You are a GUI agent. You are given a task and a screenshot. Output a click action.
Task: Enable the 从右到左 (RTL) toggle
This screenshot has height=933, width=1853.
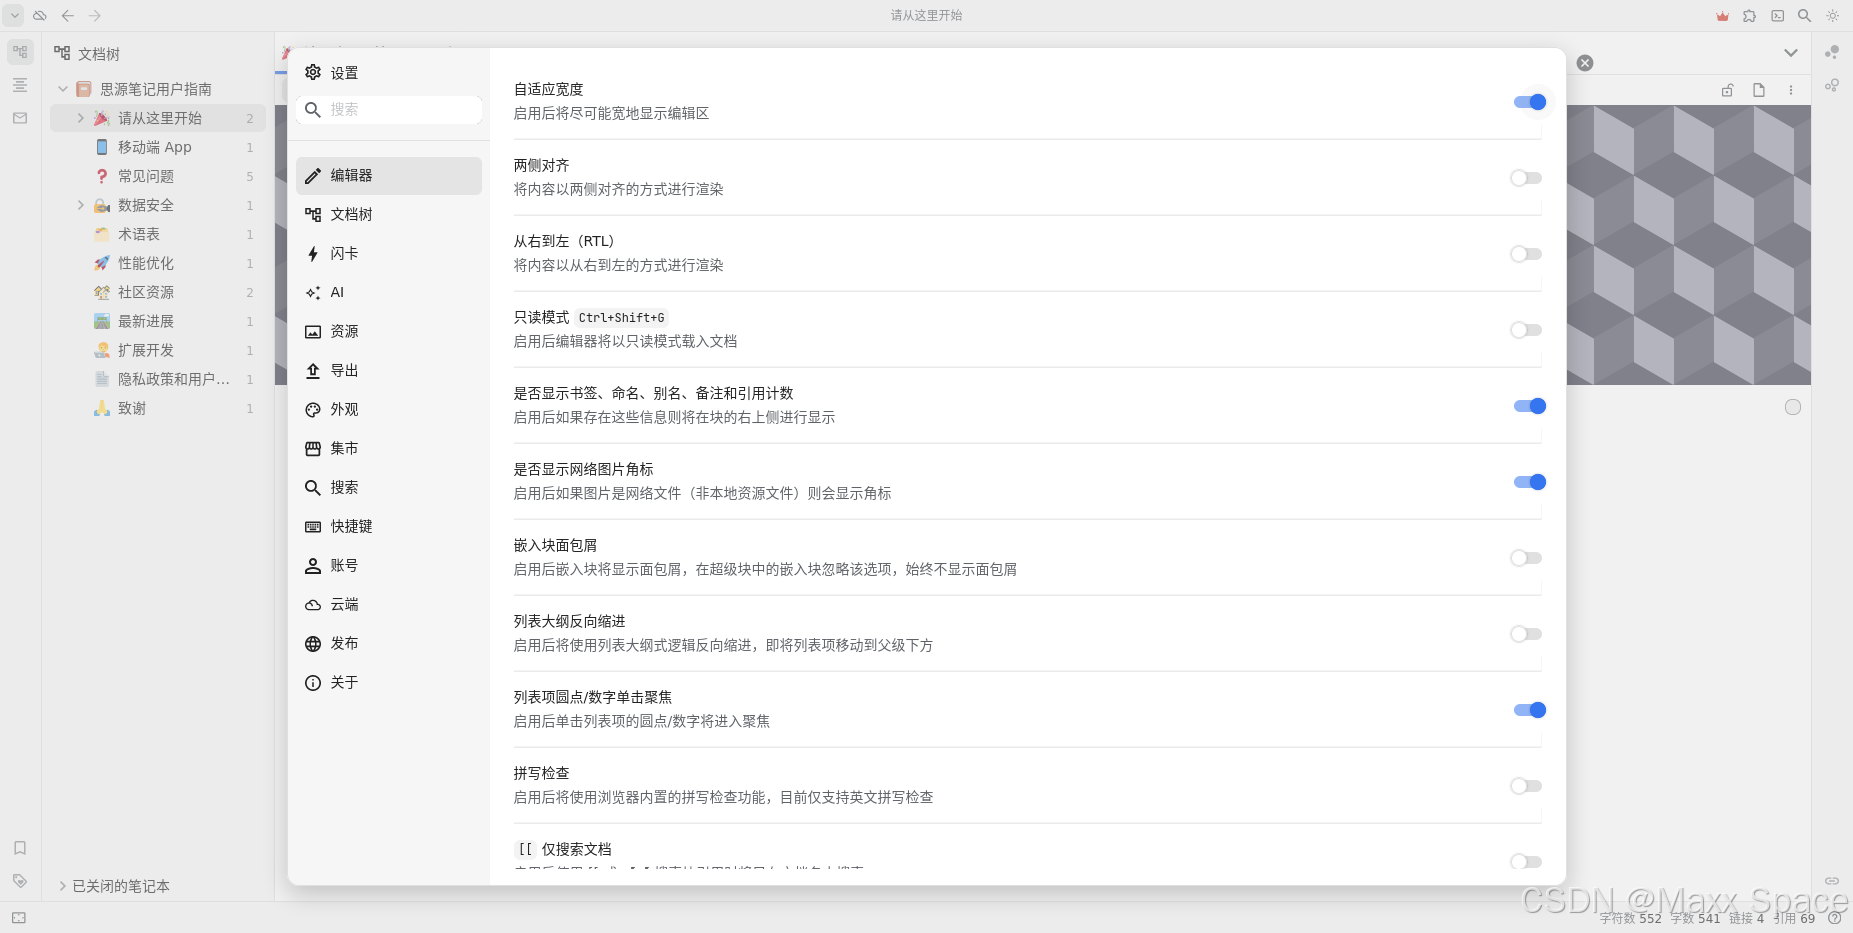click(1526, 254)
